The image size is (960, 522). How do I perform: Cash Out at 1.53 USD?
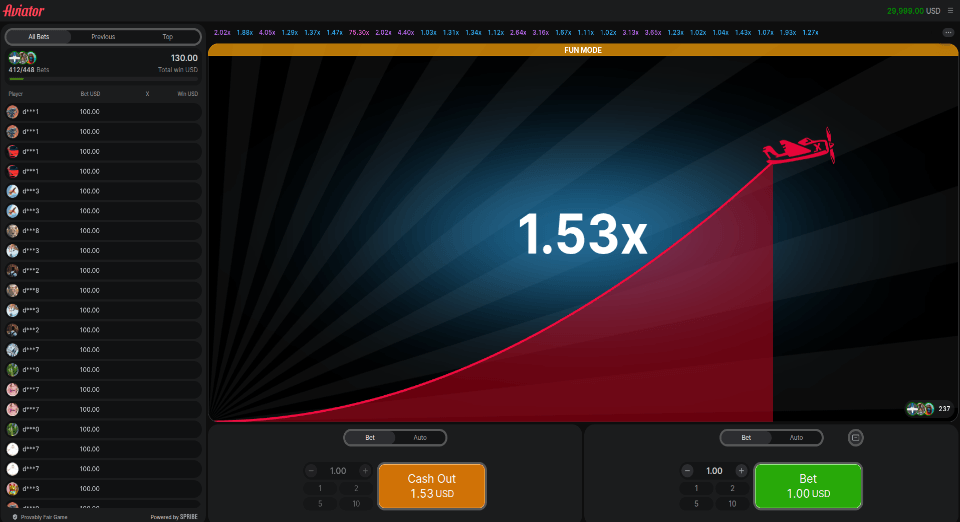(432, 486)
